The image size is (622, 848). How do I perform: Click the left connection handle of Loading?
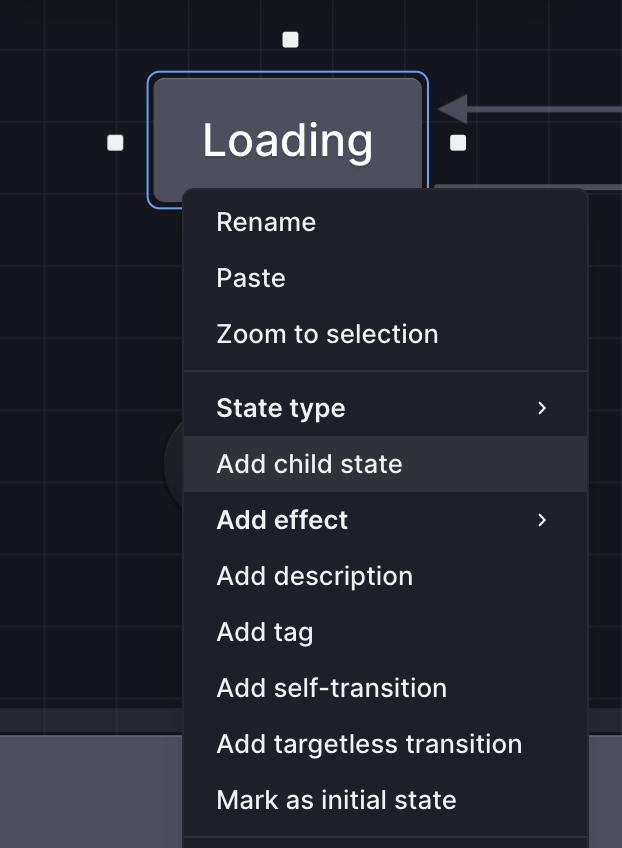(x=116, y=143)
